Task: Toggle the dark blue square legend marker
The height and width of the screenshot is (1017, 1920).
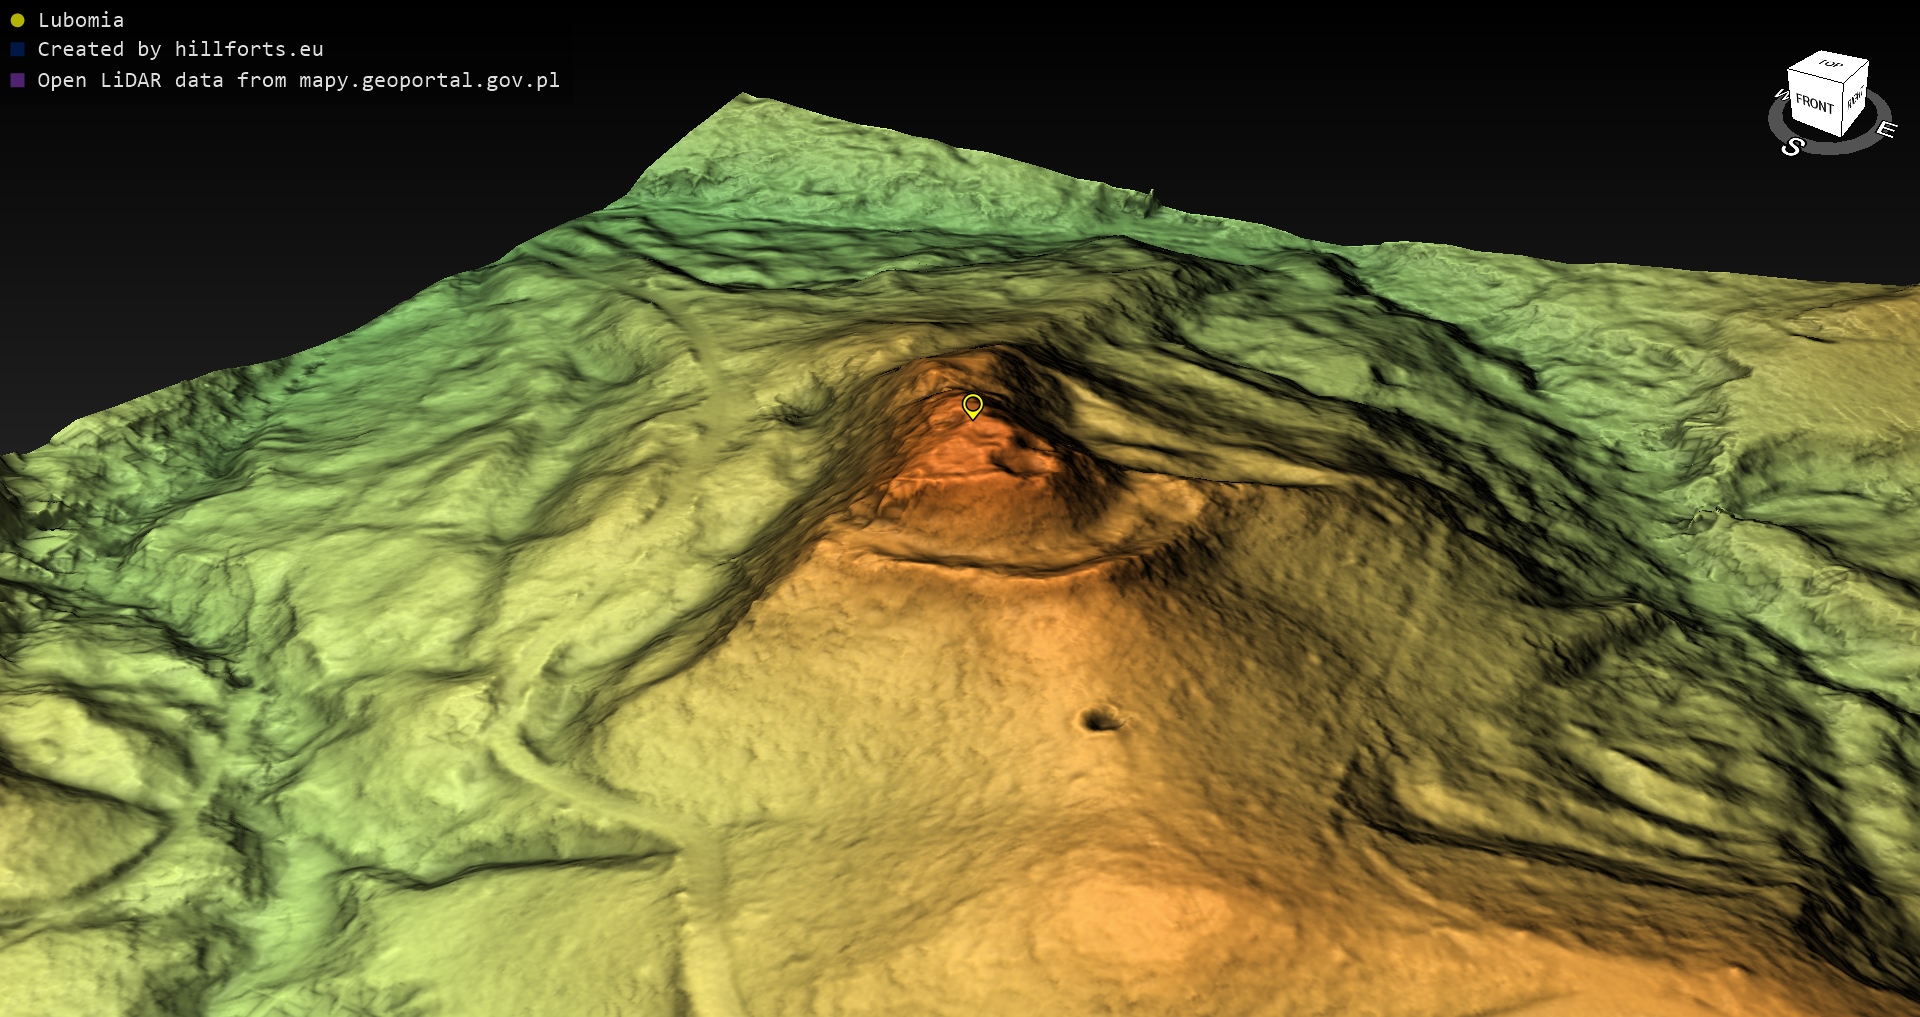Action: [17, 49]
